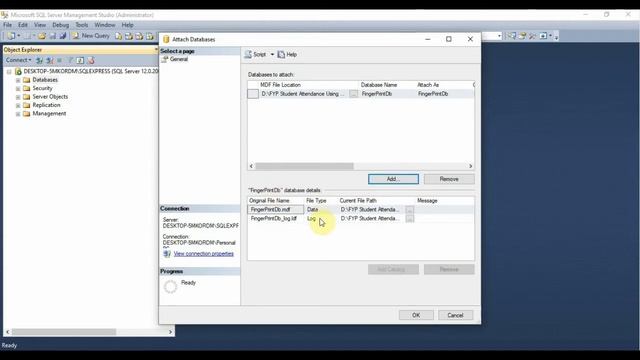640x360 pixels.
Task: Open the Edit menu
Action: (x=23, y=25)
